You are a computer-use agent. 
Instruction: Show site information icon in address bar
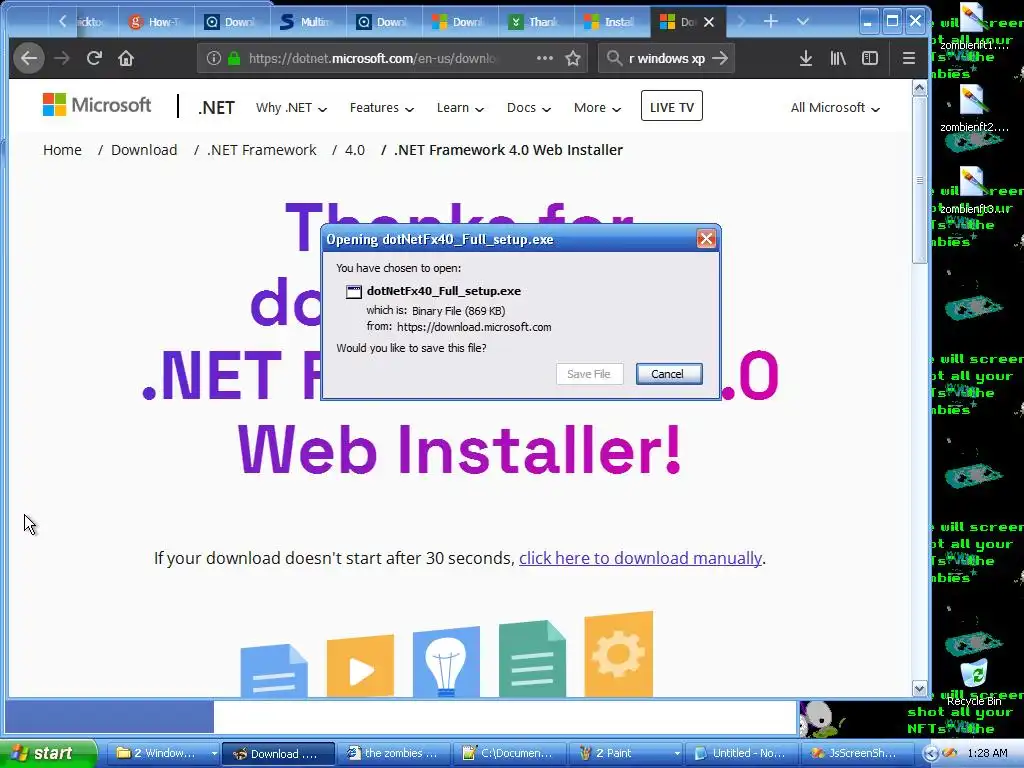pyautogui.click(x=214, y=58)
